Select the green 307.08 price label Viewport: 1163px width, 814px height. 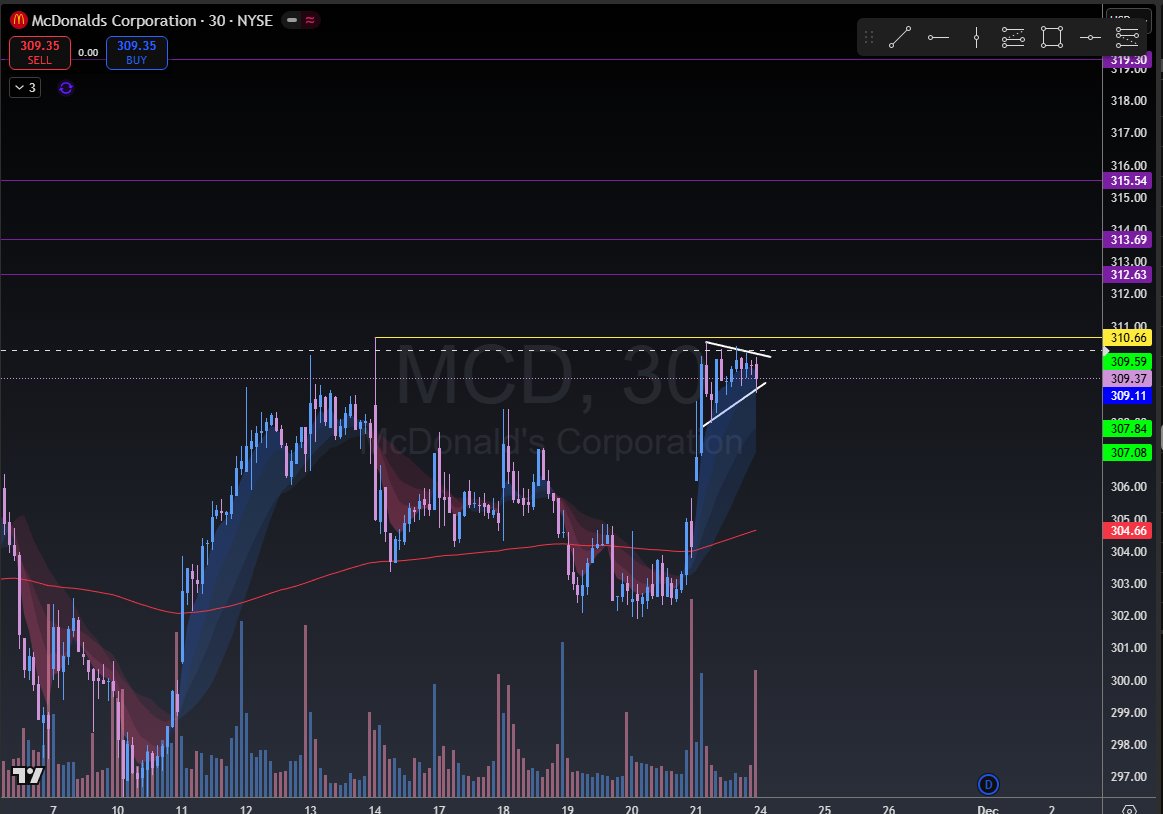[x=1128, y=453]
